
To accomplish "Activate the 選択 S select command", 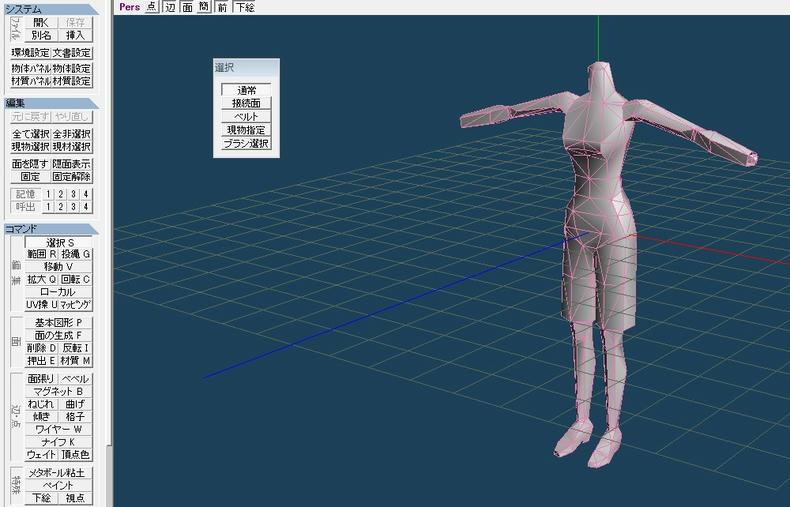I will 58,242.
